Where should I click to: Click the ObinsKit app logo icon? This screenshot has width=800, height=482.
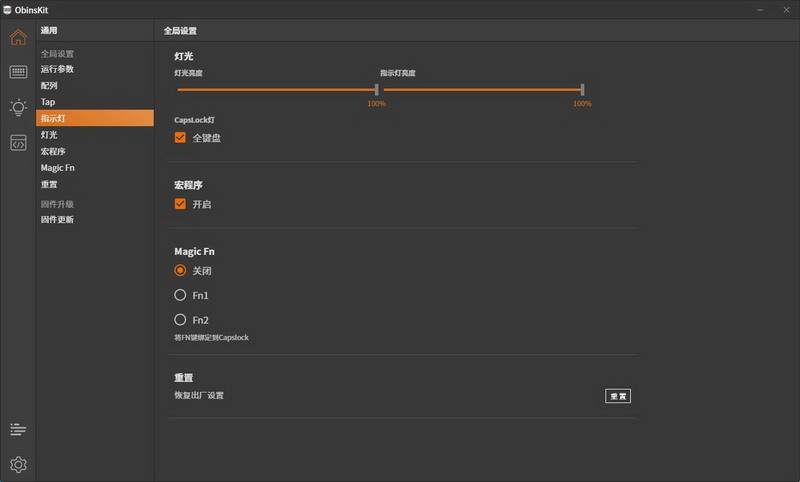point(7,9)
